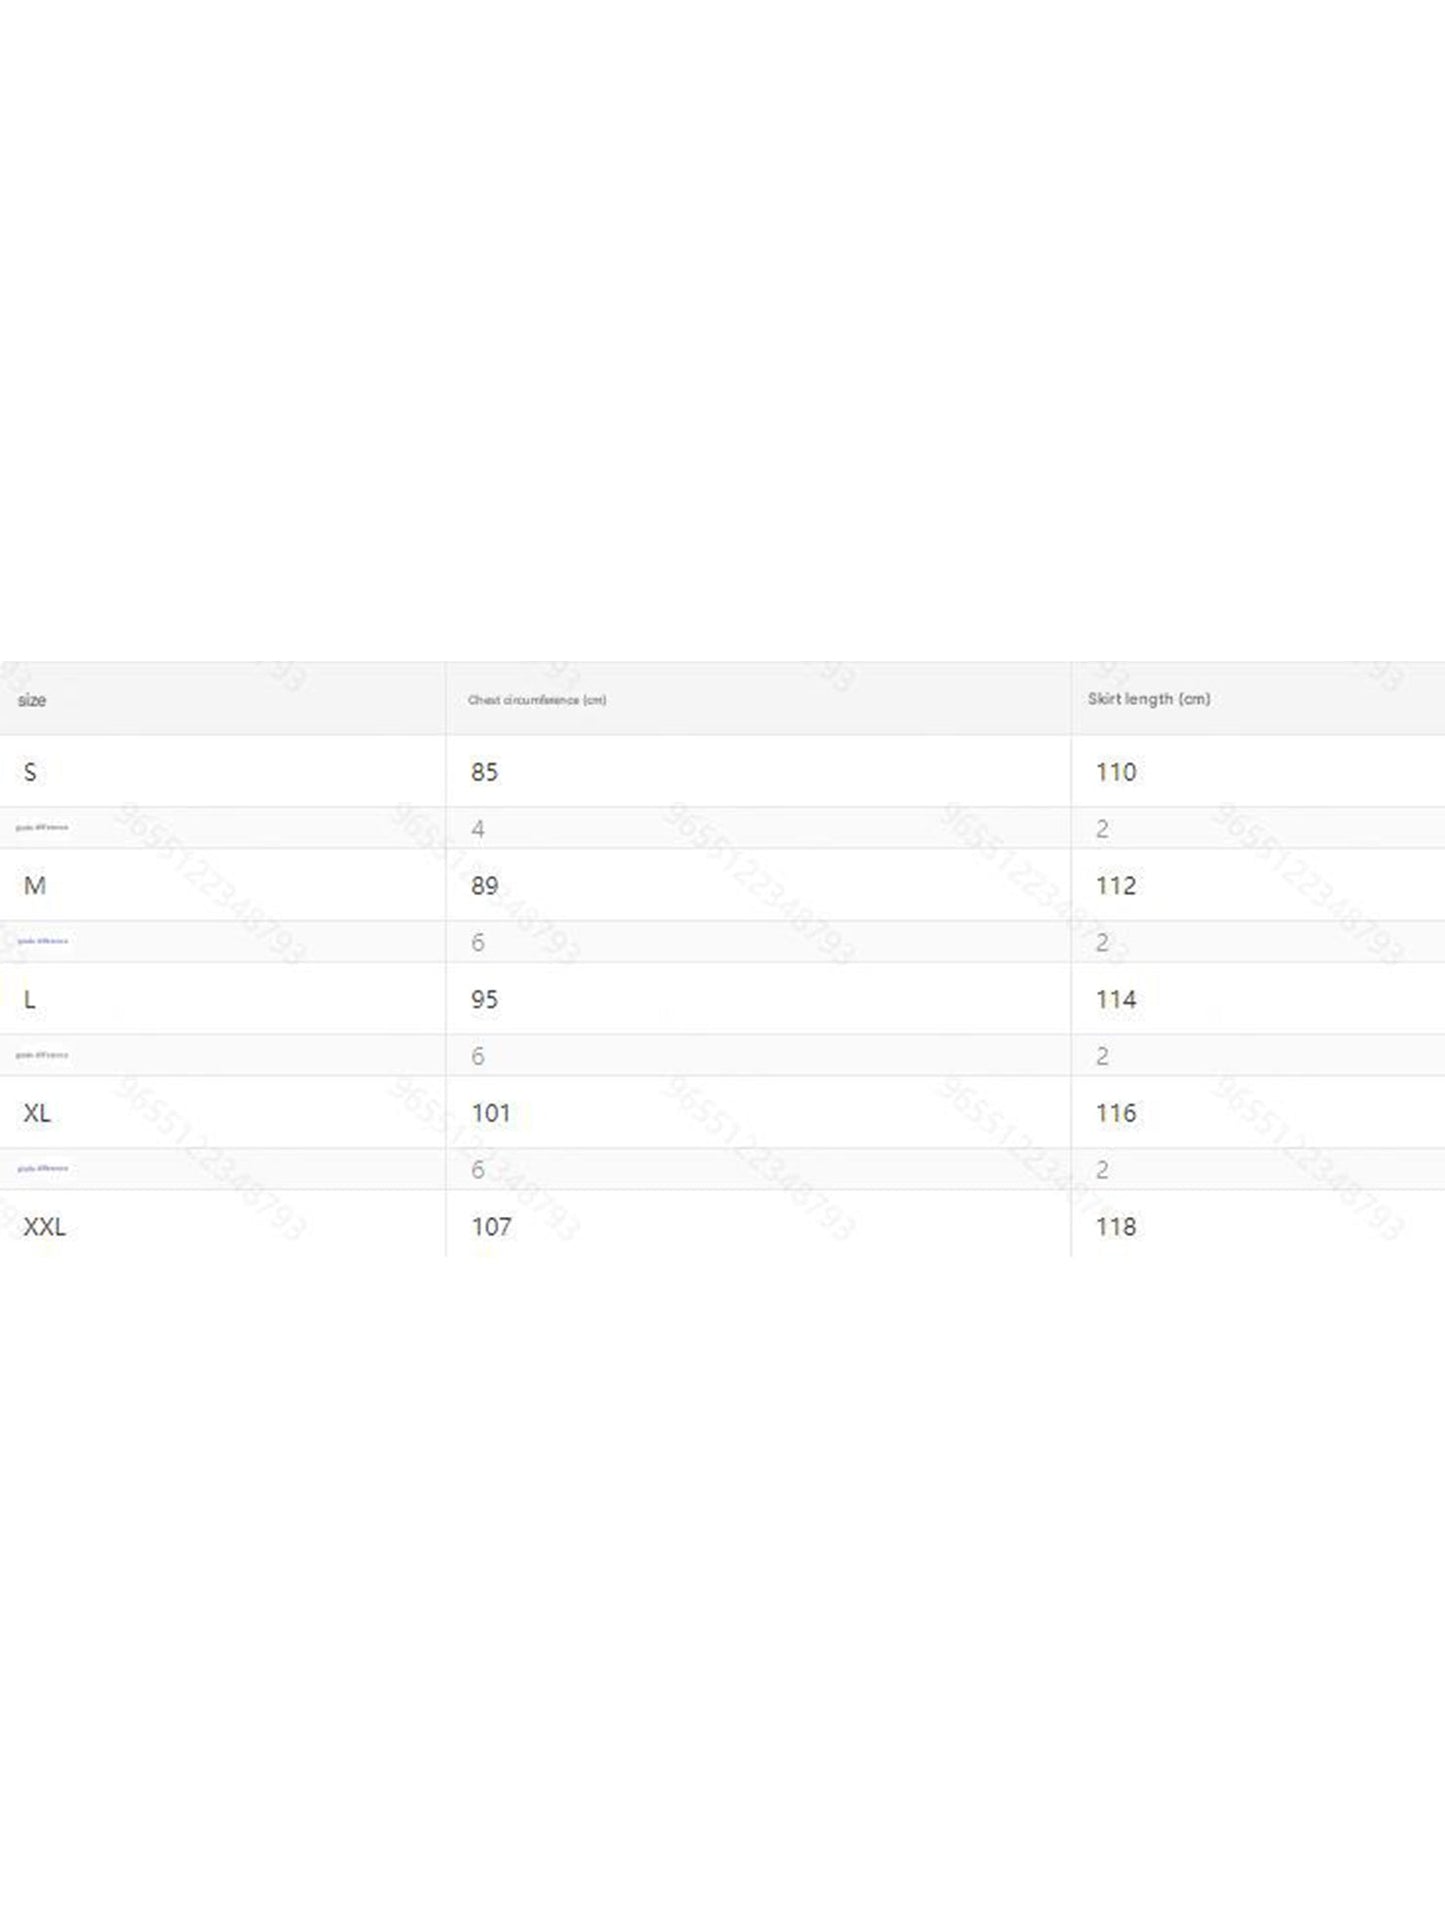This screenshot has width=1445, height=1917.
Task: Click skirt length 112 for size M
Action: pyautogui.click(x=1116, y=886)
